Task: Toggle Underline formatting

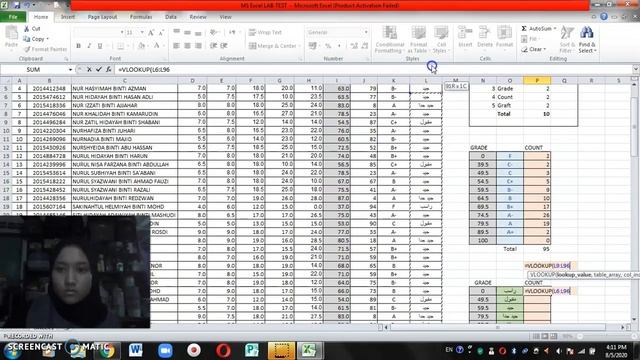Action: pos(100,46)
